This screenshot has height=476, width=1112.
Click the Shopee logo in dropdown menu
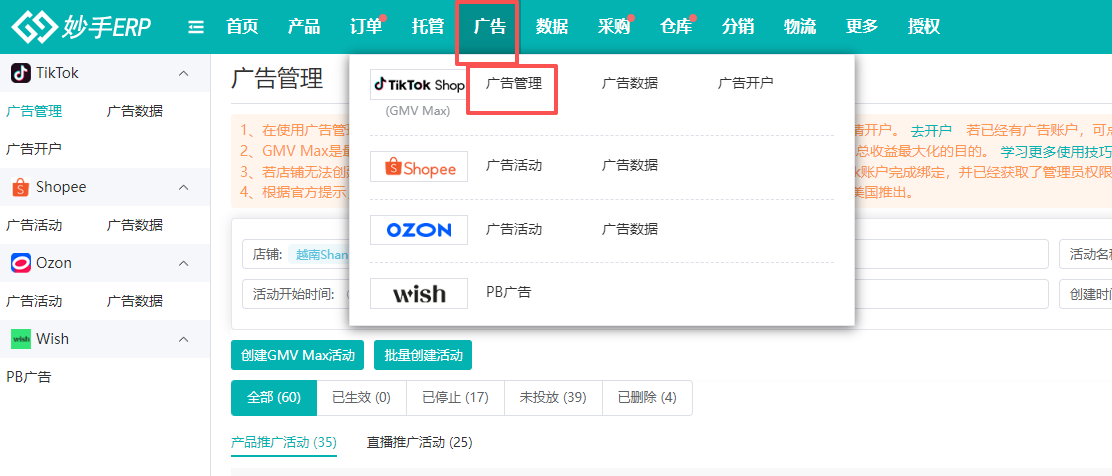(418, 167)
